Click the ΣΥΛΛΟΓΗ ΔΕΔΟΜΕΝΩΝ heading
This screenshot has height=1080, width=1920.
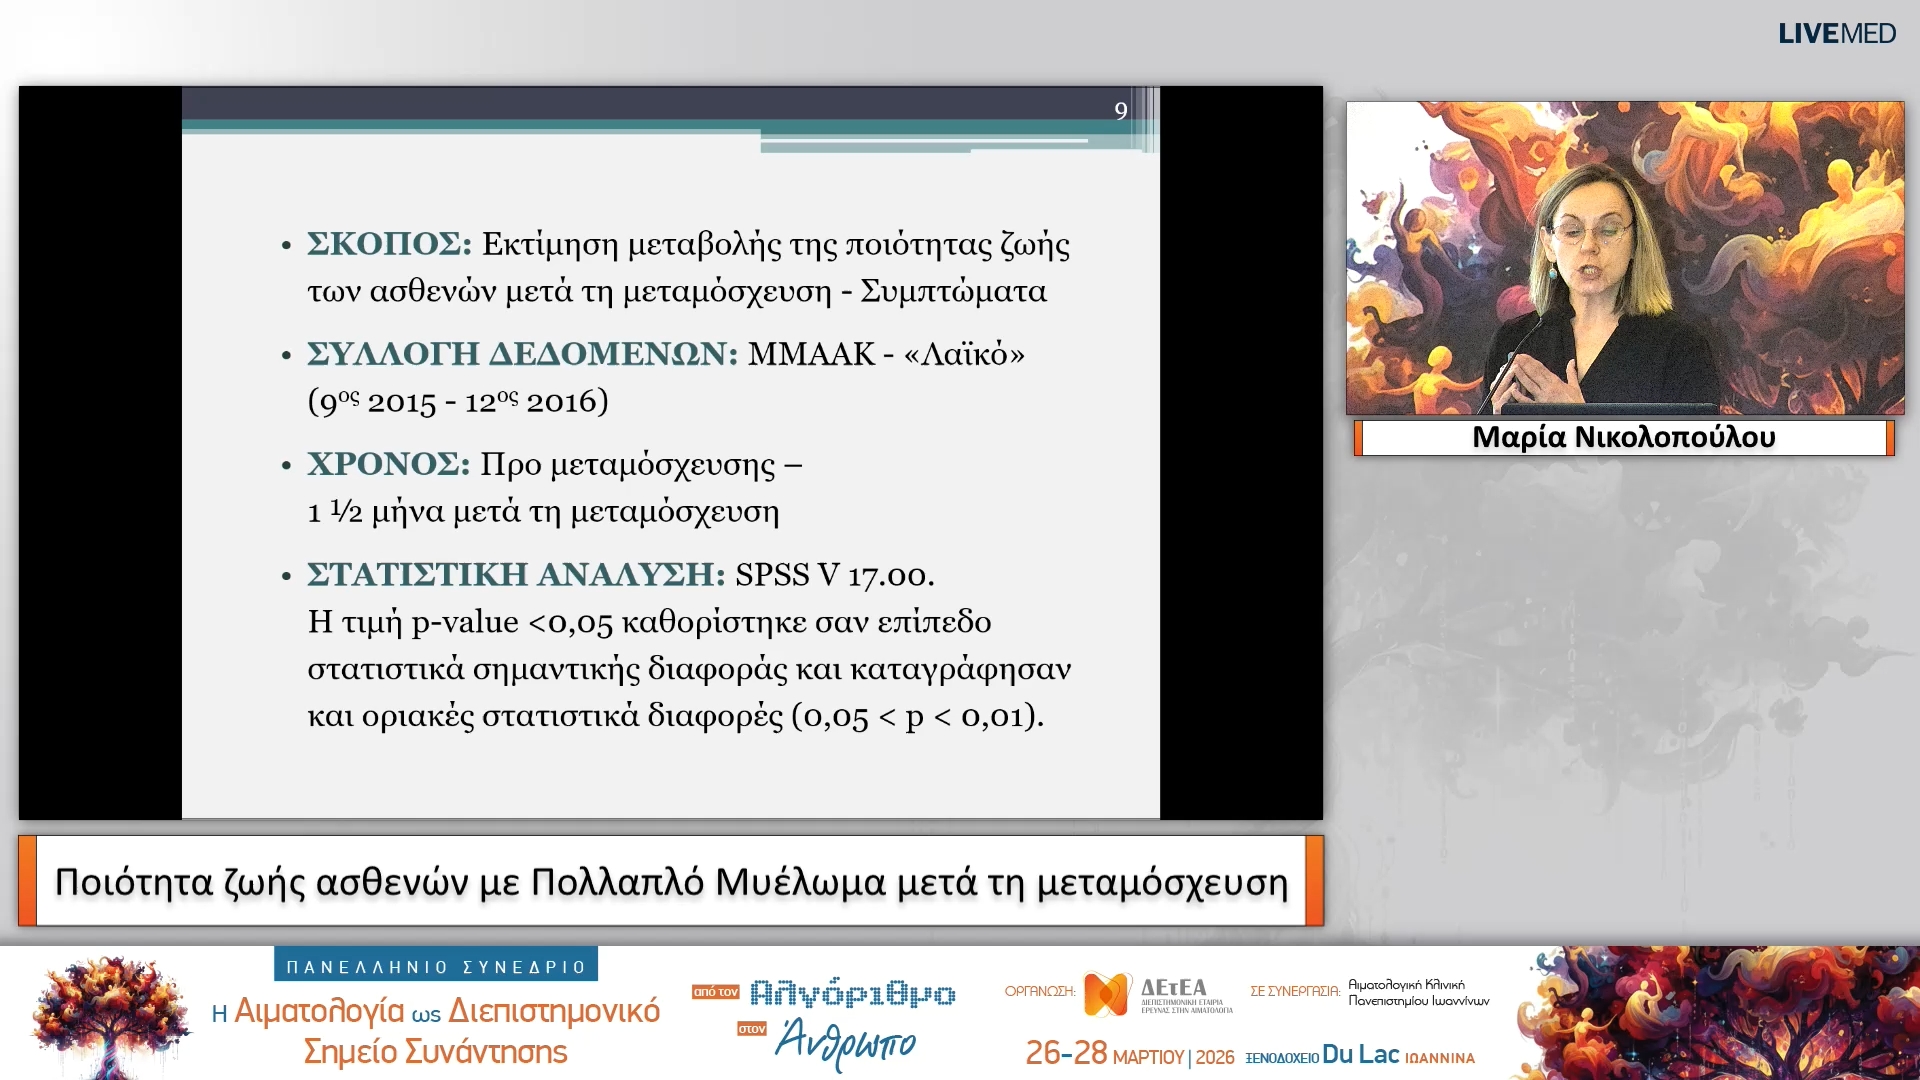tap(521, 354)
